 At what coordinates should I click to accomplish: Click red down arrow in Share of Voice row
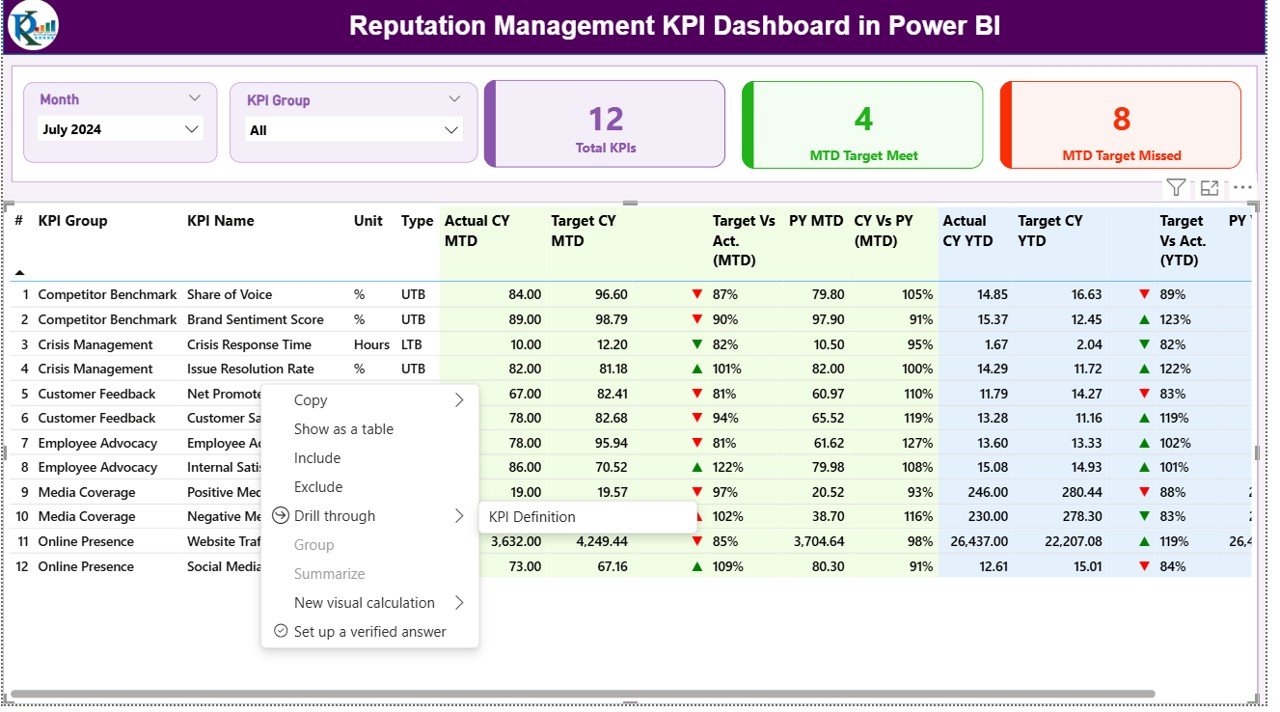[x=697, y=295]
